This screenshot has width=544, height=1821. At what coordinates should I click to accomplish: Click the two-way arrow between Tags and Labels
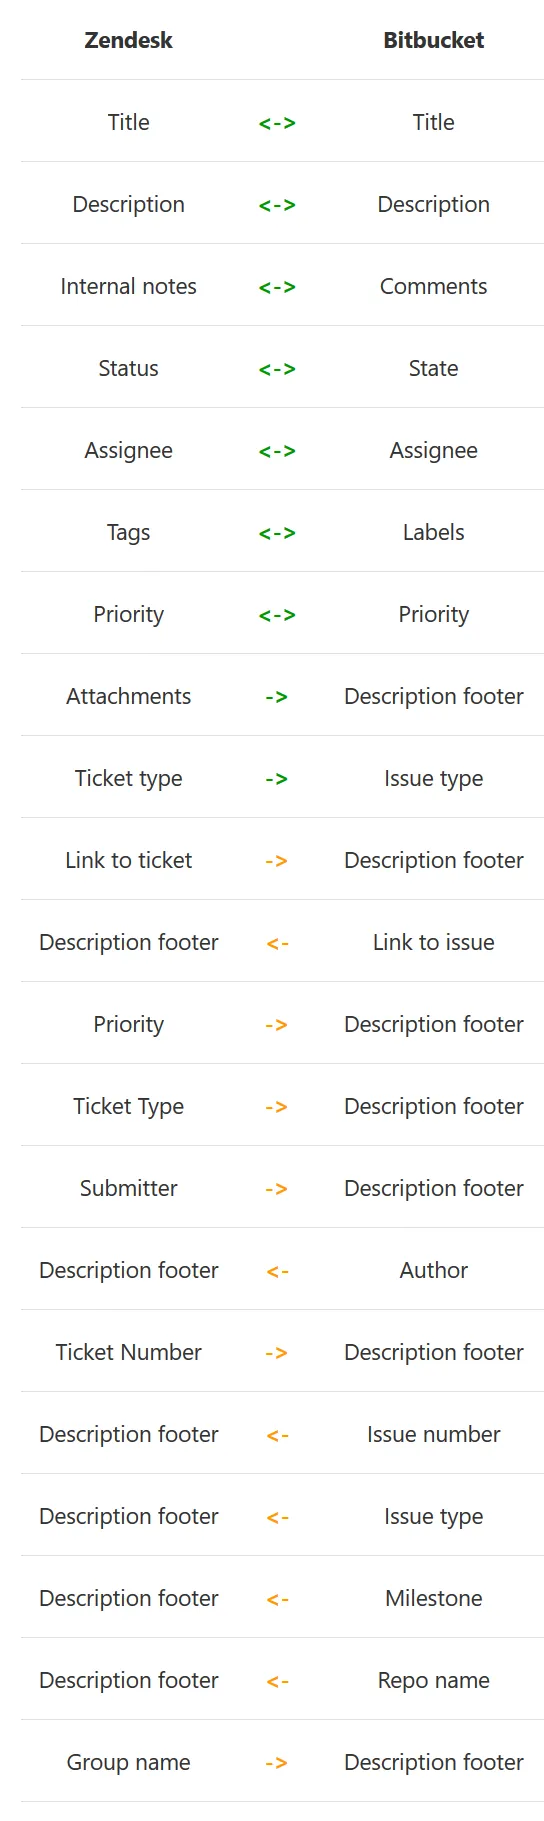pyautogui.click(x=277, y=533)
